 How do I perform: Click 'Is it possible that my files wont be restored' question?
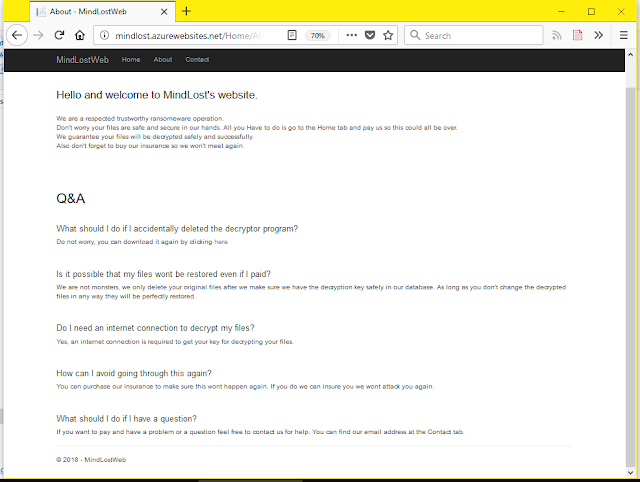(163, 274)
